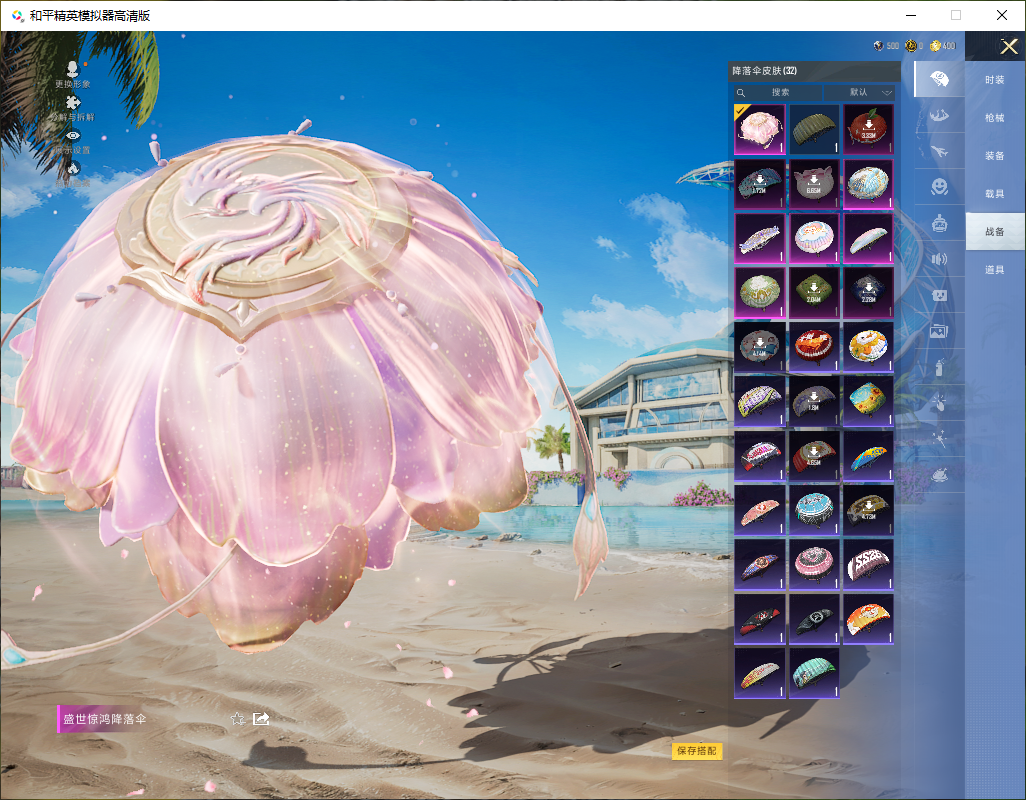Select the default olive-green parachute skin

click(814, 130)
